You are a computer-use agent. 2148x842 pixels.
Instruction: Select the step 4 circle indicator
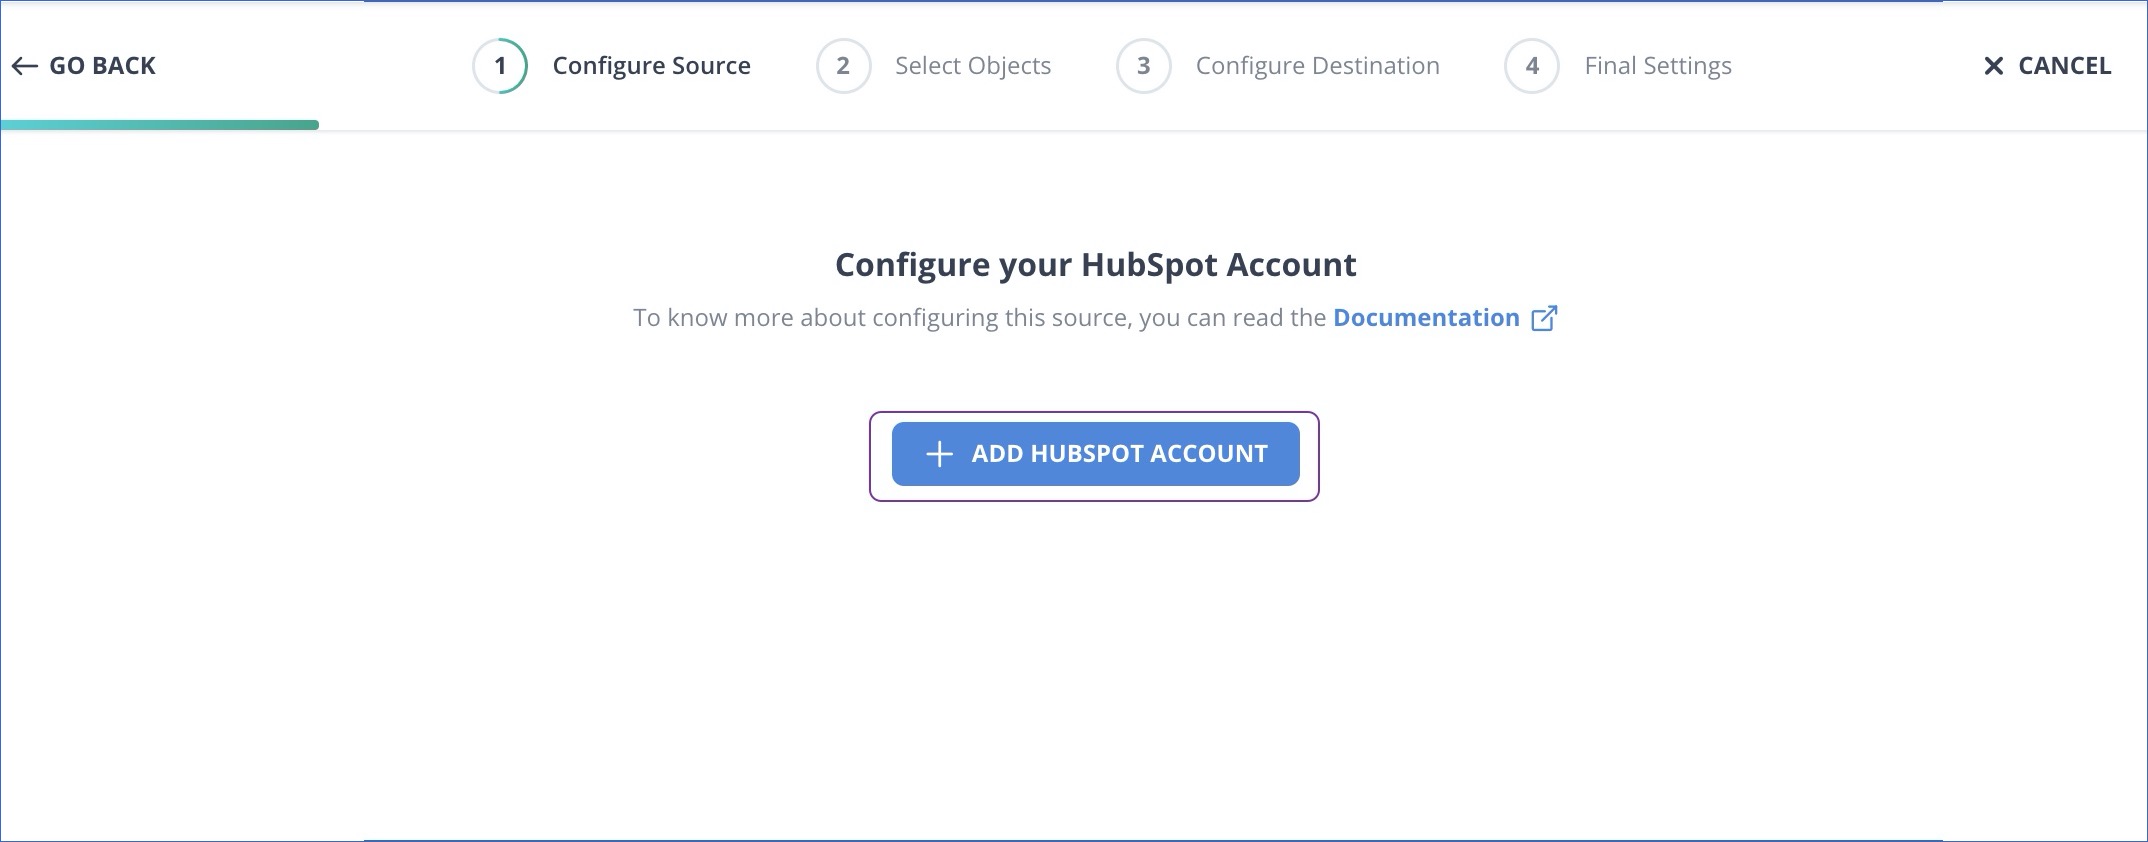(1532, 65)
